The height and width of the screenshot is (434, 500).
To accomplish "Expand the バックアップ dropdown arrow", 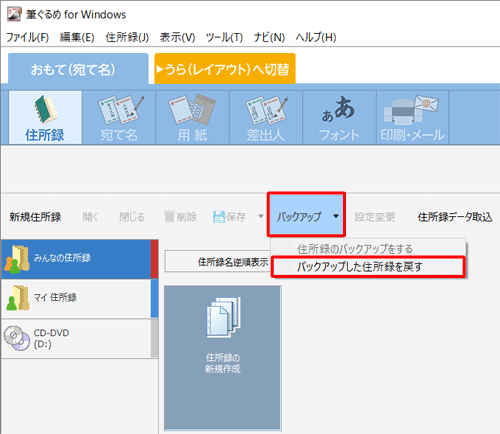I will [336, 216].
